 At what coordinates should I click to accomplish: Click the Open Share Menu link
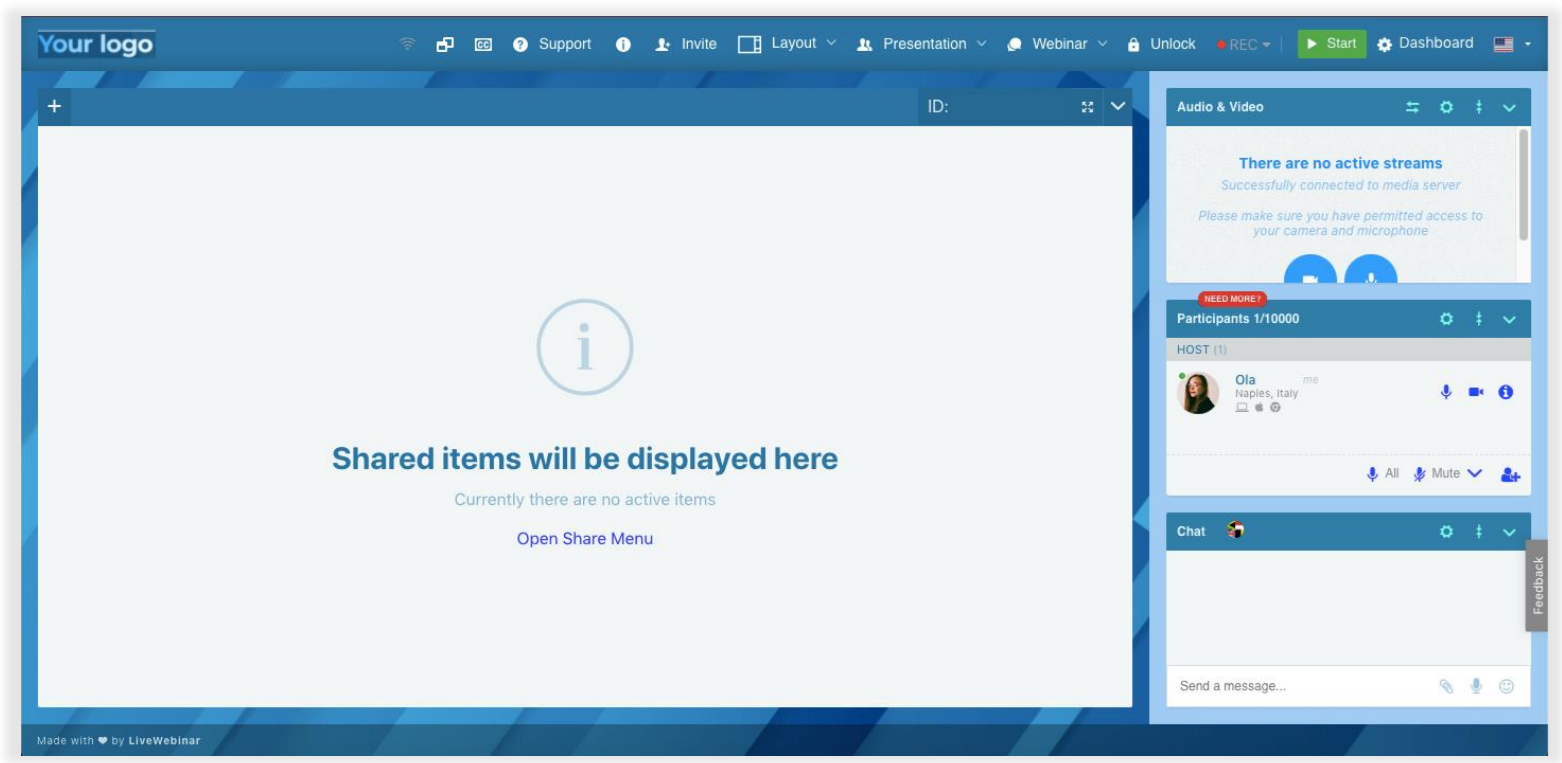point(584,539)
